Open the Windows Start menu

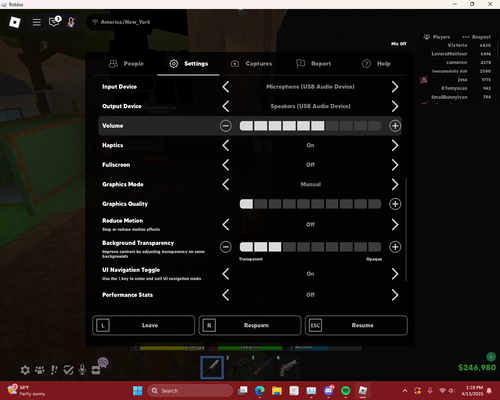(x=138, y=391)
